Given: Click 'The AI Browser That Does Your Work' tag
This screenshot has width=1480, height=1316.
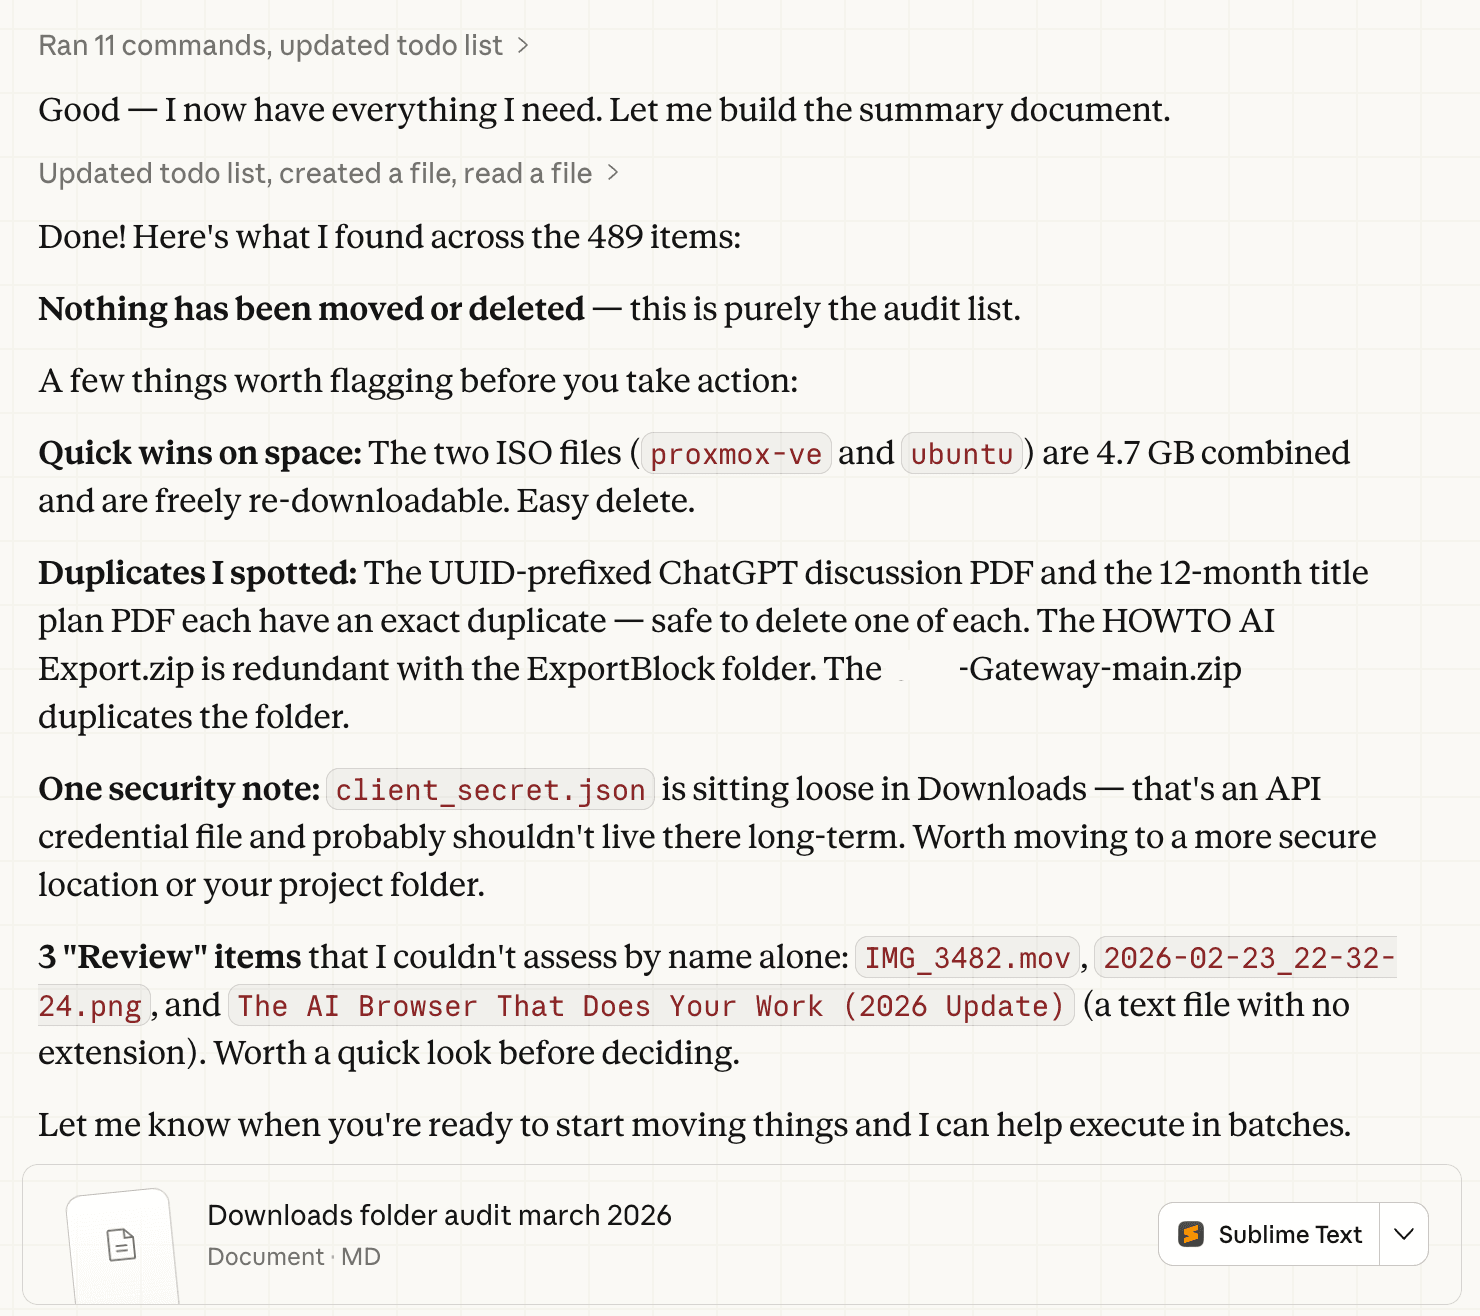Looking at the screenshot, I should [x=651, y=1006].
